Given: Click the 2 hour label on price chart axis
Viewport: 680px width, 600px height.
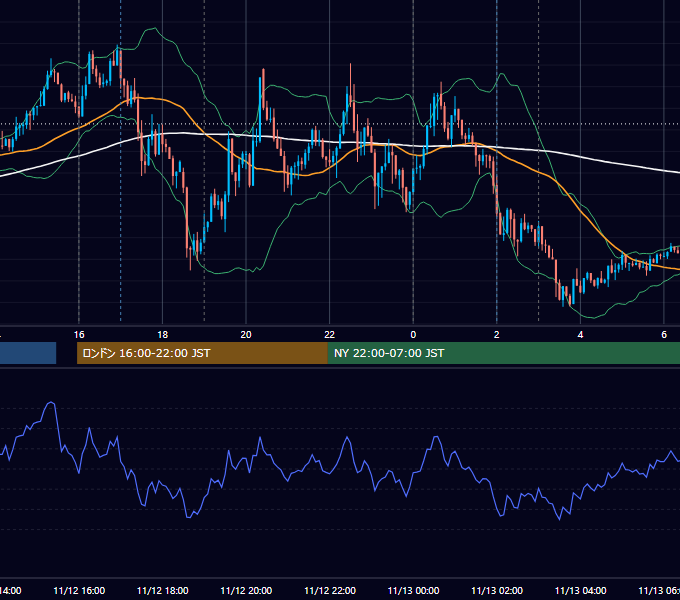Looking at the screenshot, I should pos(497,335).
